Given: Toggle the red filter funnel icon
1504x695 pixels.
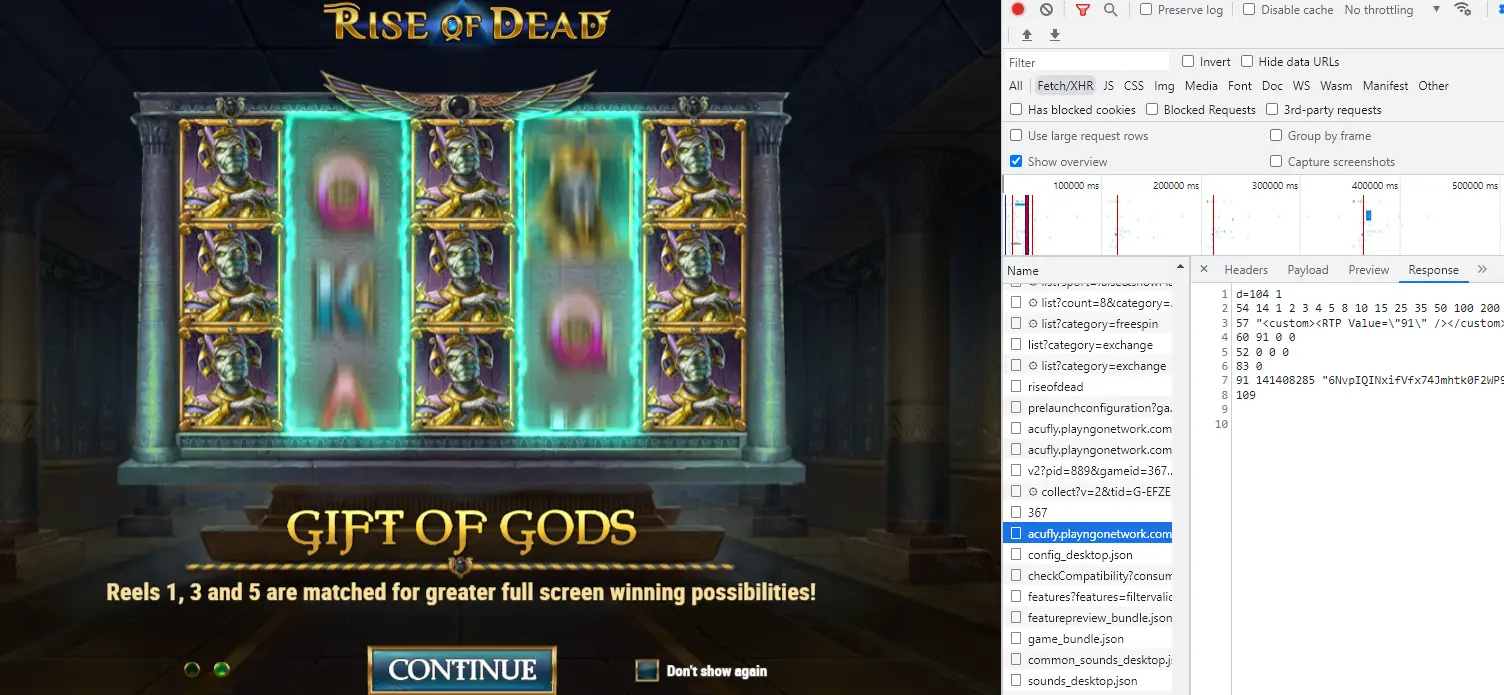Looking at the screenshot, I should coord(1083,10).
